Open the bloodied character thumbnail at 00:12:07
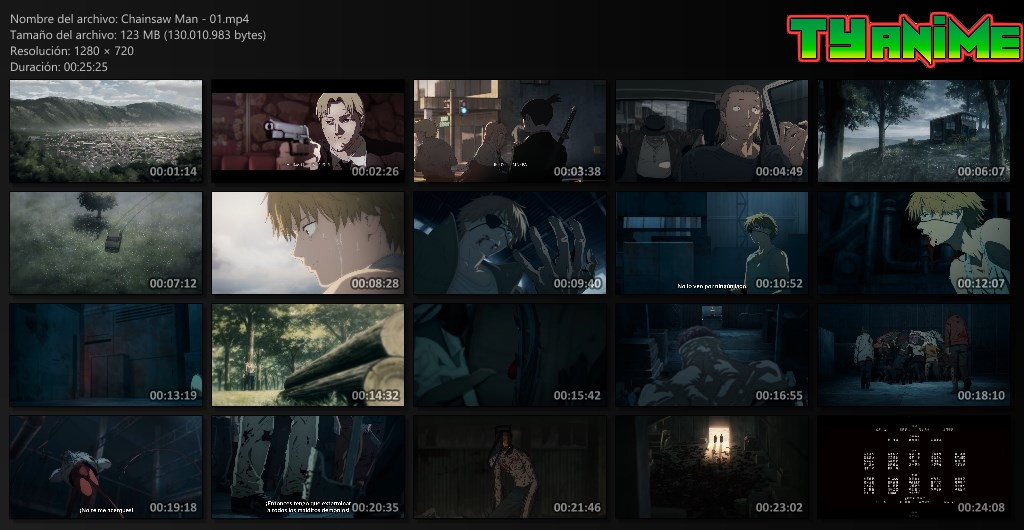 [914, 243]
